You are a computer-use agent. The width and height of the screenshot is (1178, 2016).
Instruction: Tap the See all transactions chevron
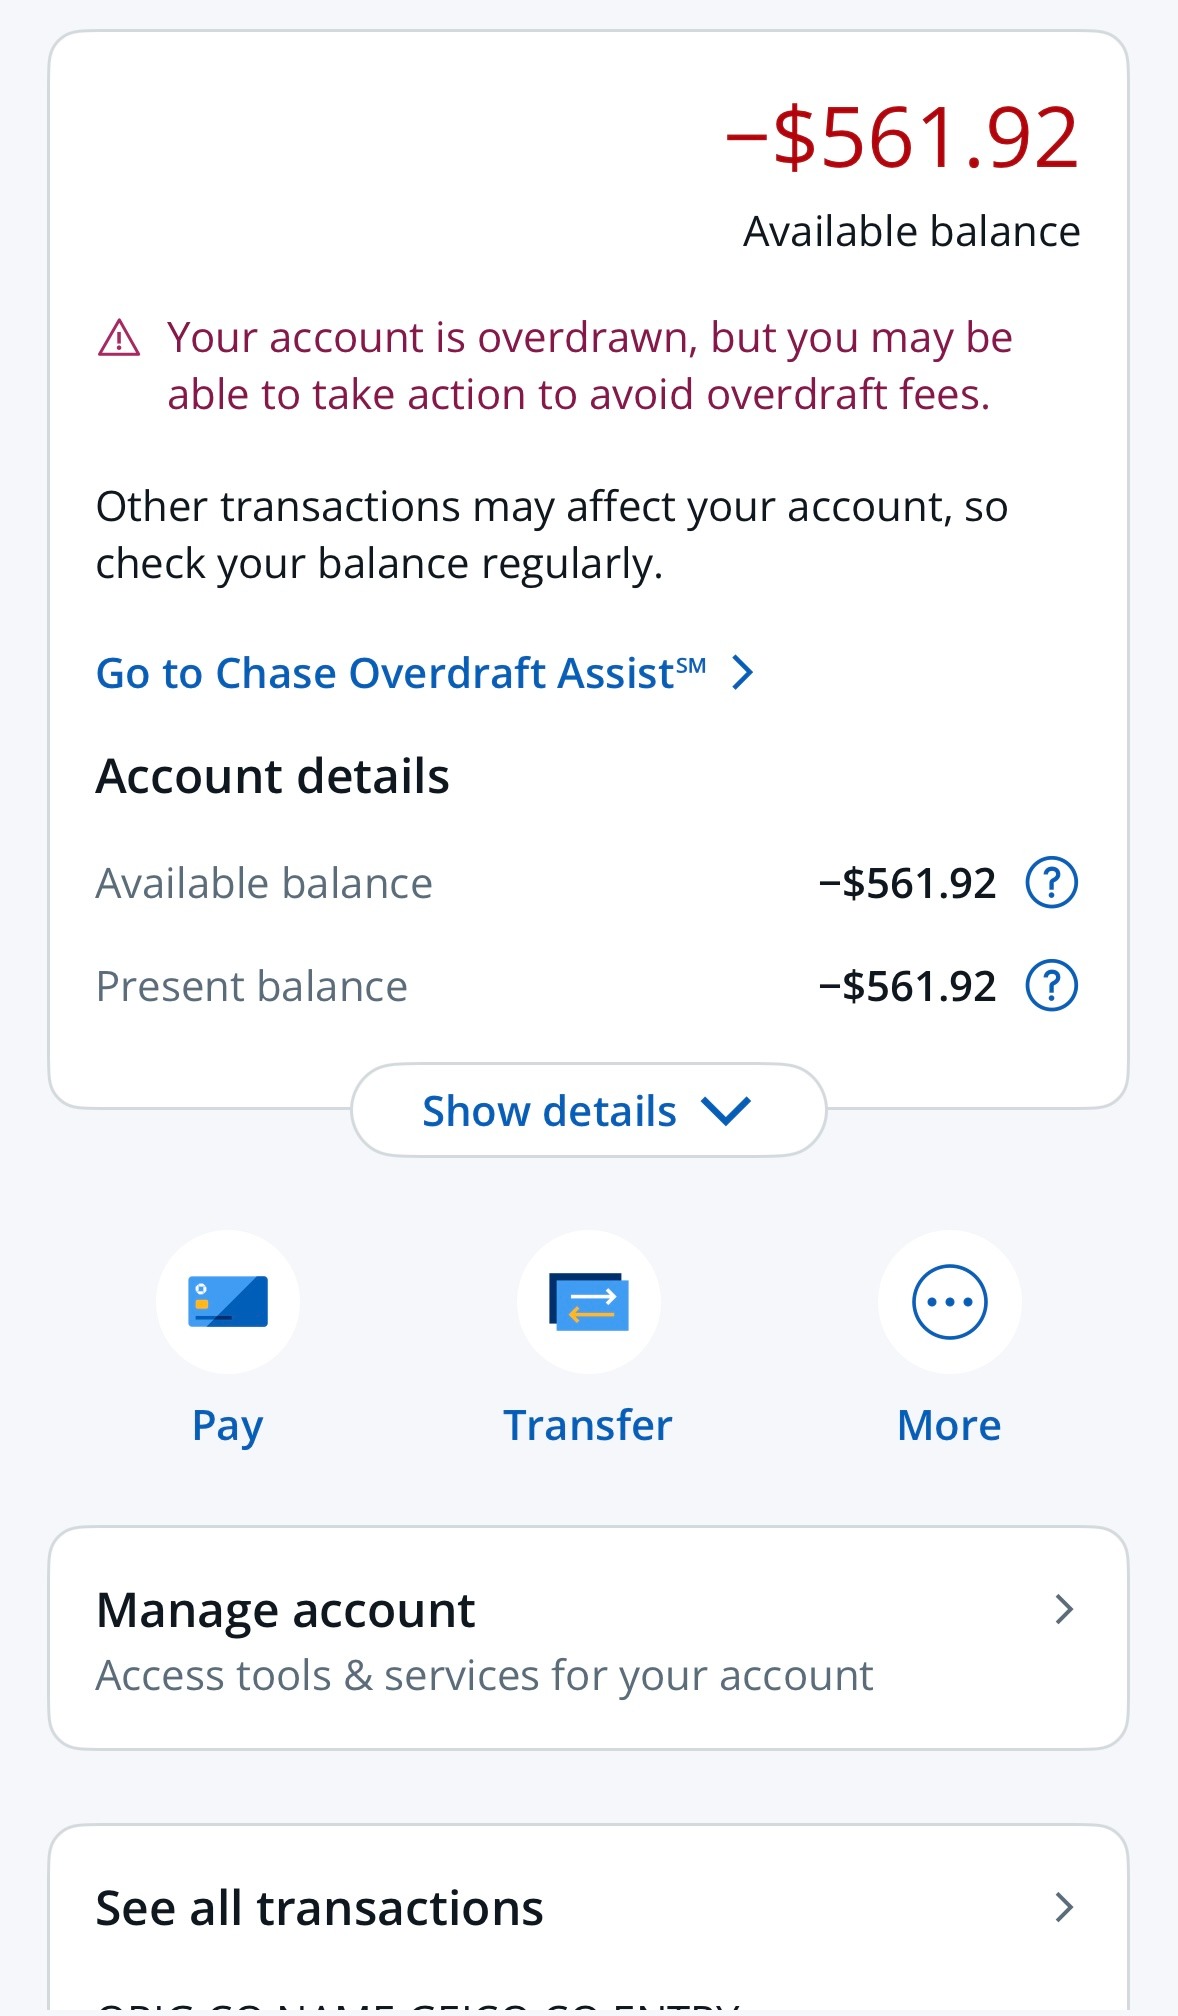pos(1064,1908)
